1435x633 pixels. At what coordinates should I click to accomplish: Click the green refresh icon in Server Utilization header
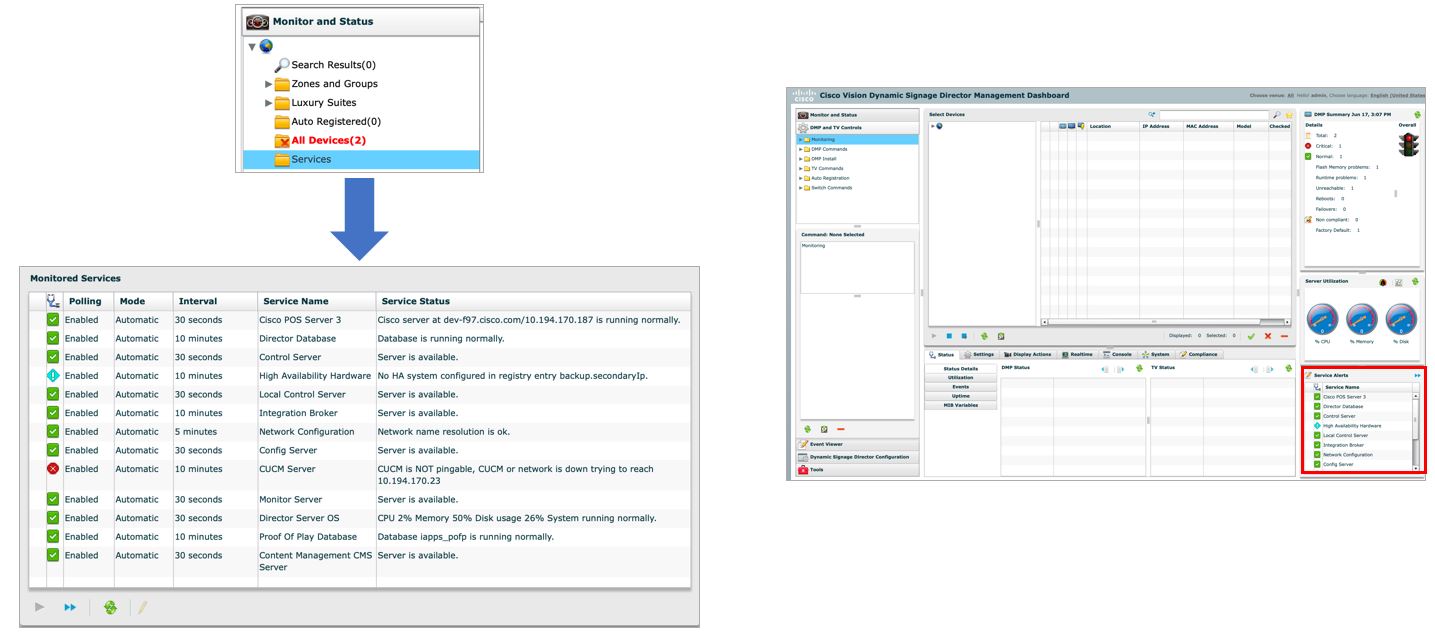(x=1416, y=281)
